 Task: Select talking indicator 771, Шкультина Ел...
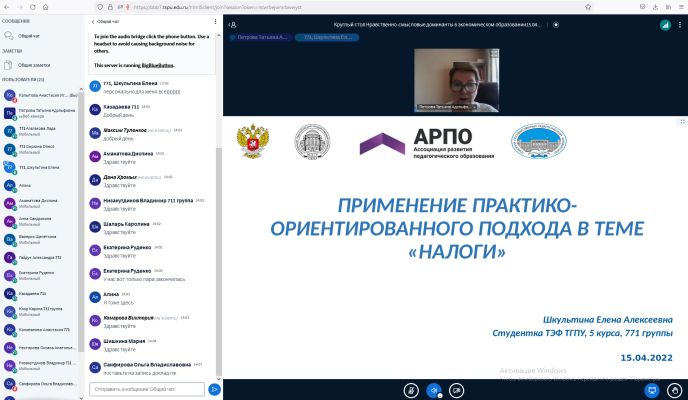pos(327,37)
